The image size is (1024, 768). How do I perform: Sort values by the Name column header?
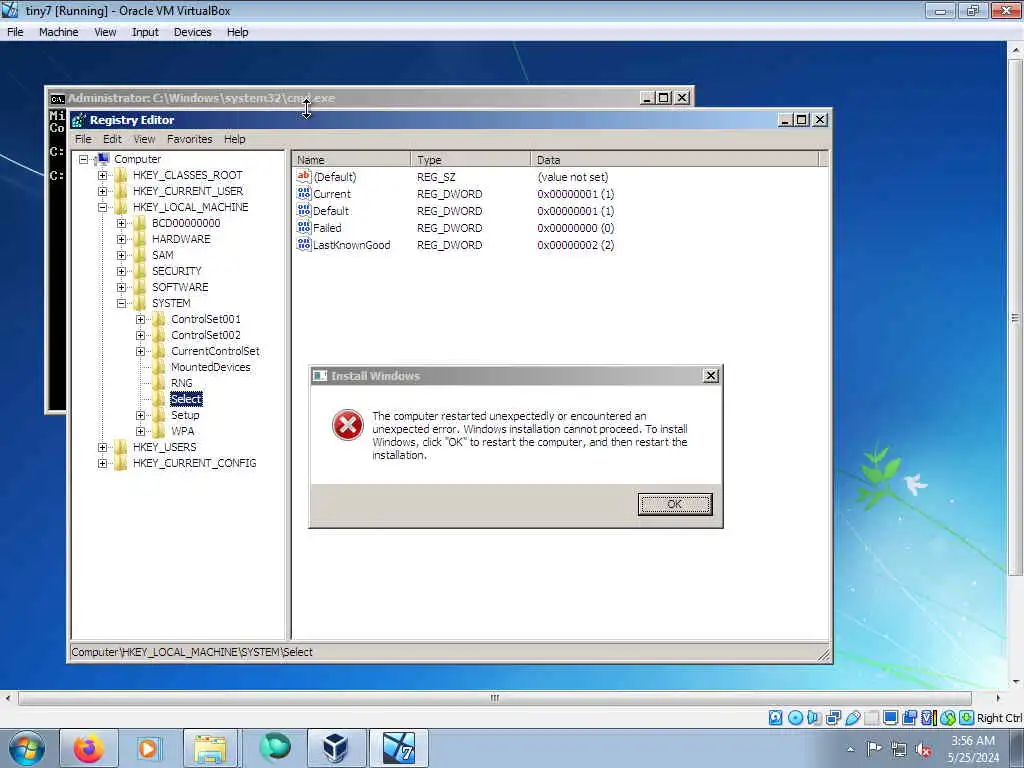pyautogui.click(x=351, y=159)
